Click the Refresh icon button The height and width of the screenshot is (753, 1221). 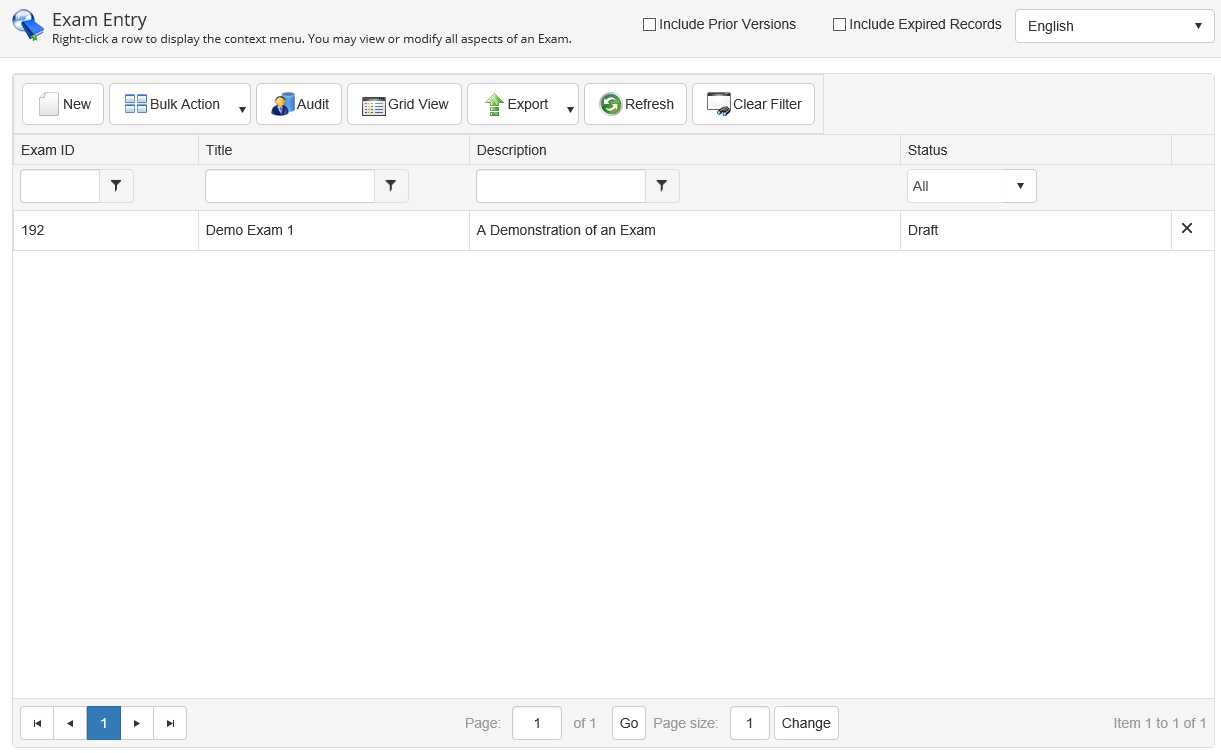[x=611, y=104]
